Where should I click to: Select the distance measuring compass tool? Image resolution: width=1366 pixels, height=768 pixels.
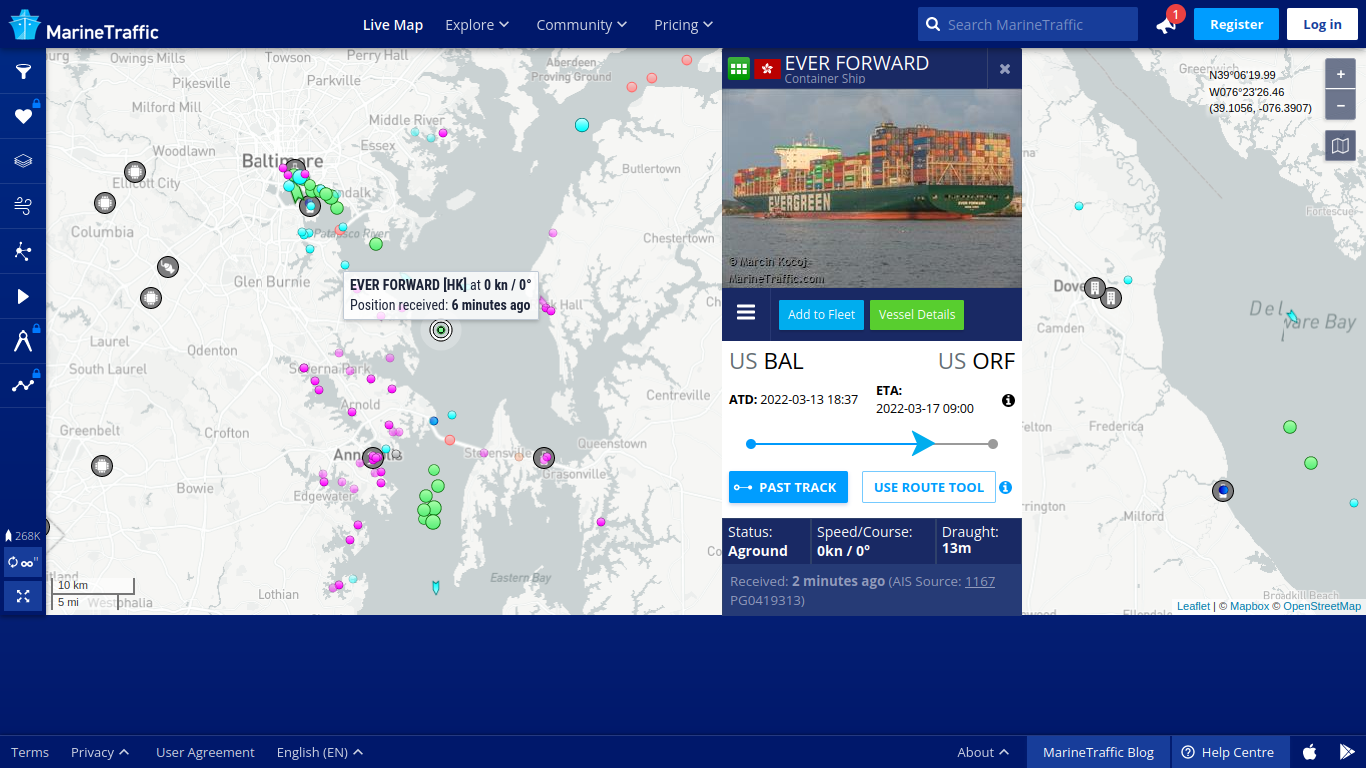[x=23, y=341]
